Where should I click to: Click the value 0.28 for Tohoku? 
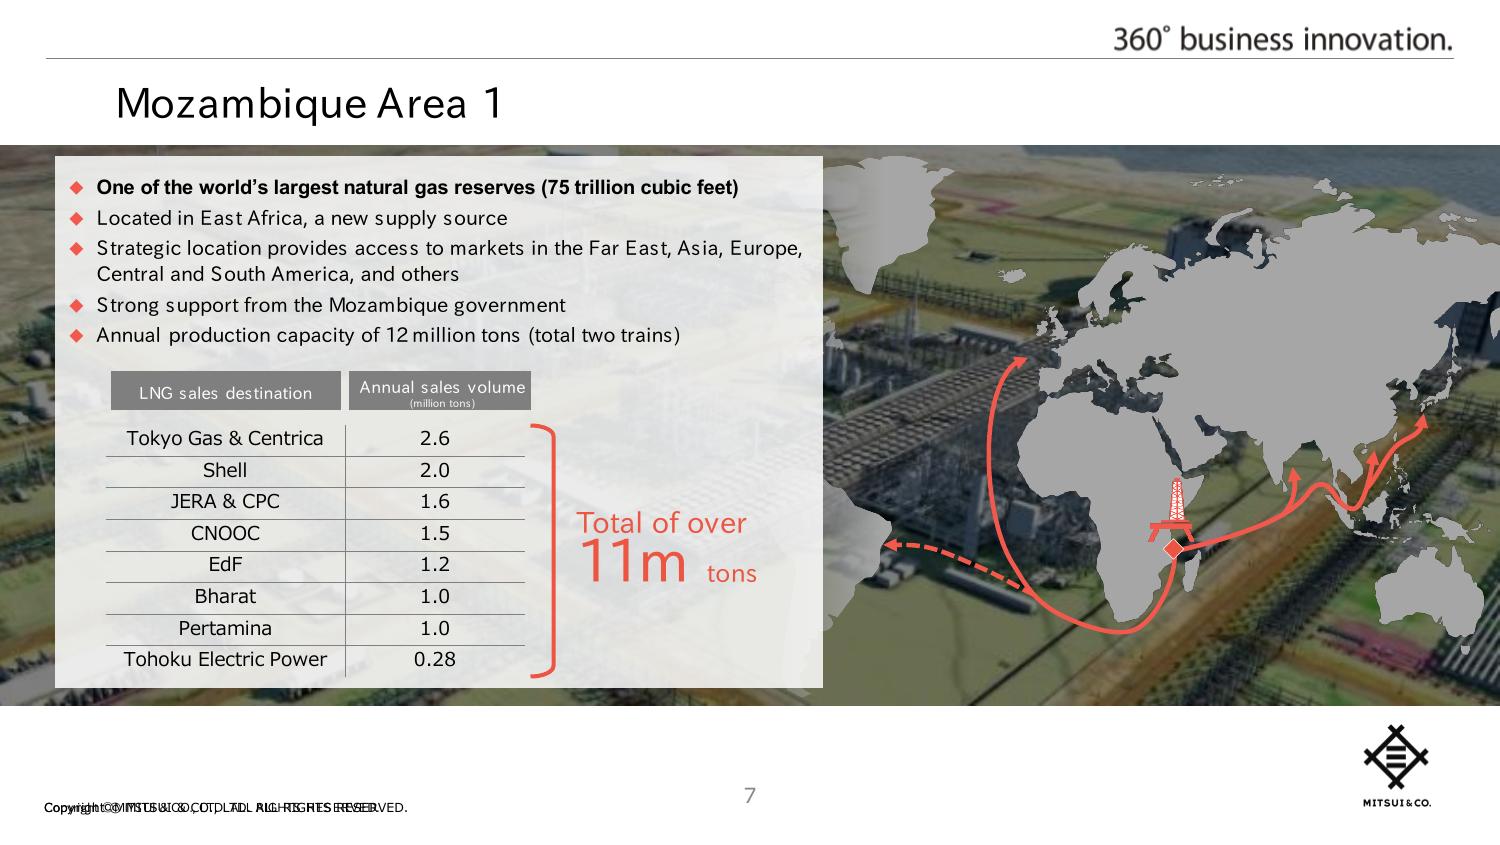435,659
